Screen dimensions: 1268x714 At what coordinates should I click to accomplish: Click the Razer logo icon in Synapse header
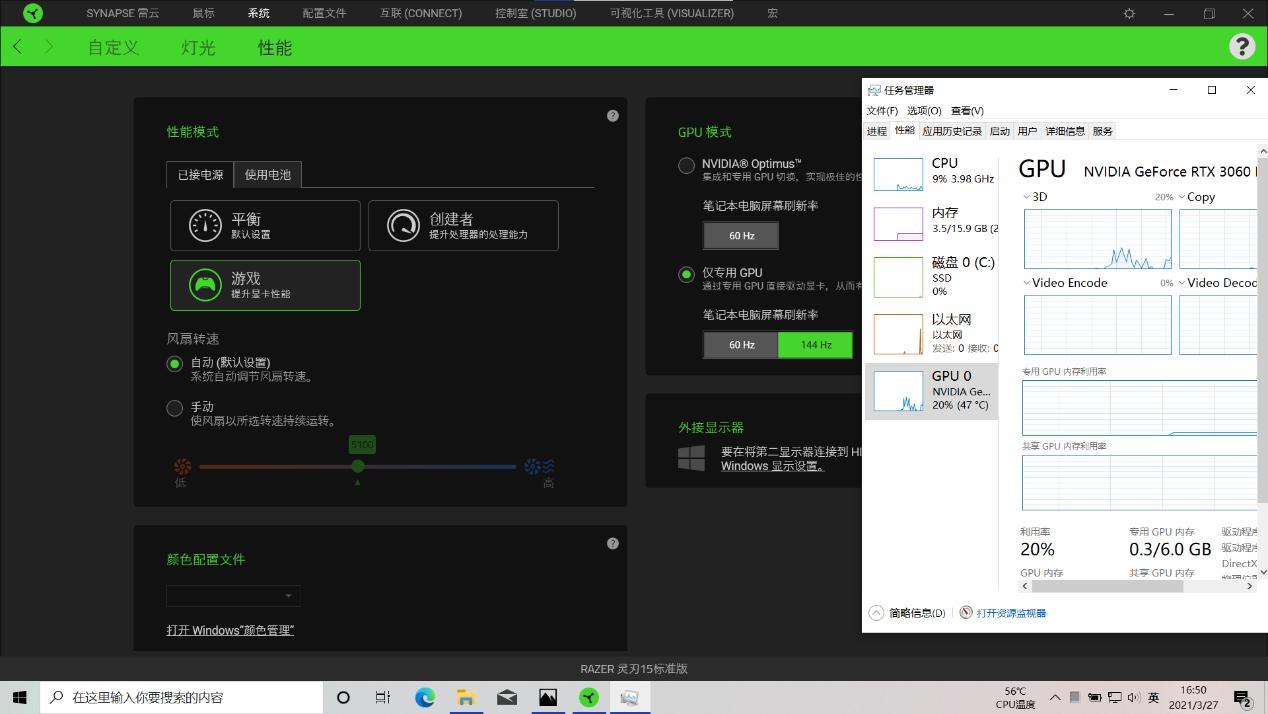[x=33, y=13]
